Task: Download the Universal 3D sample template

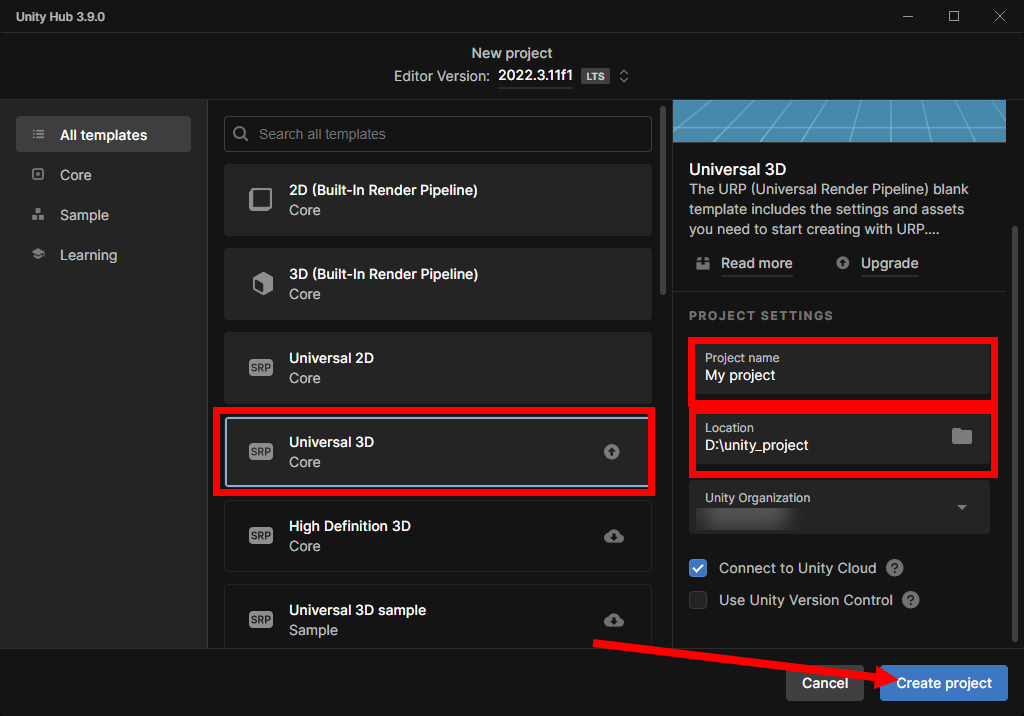Action: [x=614, y=620]
